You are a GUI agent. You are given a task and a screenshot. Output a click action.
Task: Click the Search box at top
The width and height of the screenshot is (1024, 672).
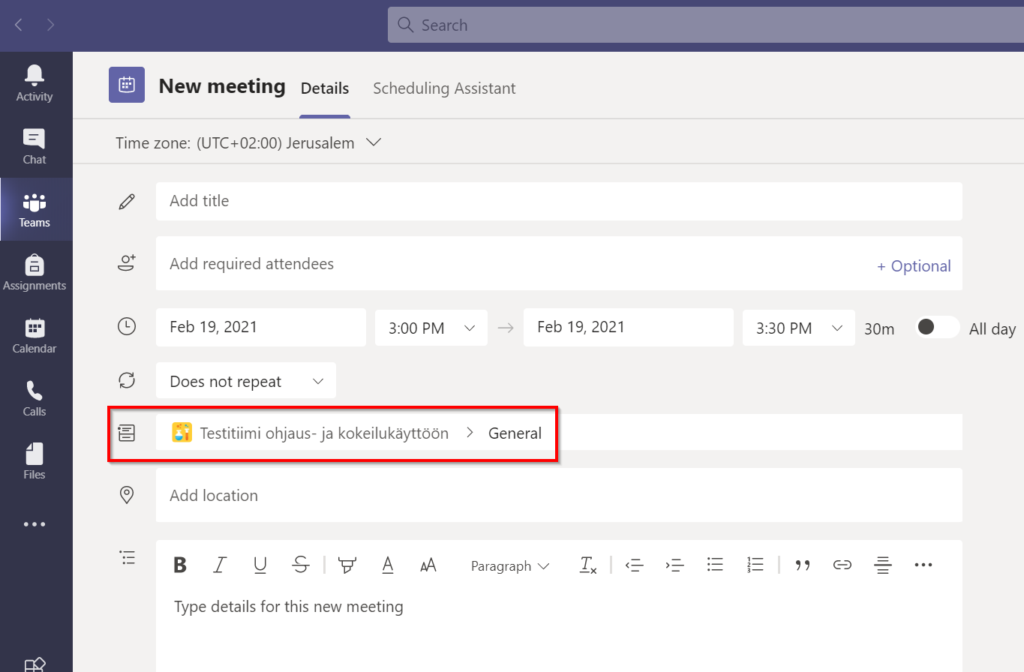click(705, 25)
